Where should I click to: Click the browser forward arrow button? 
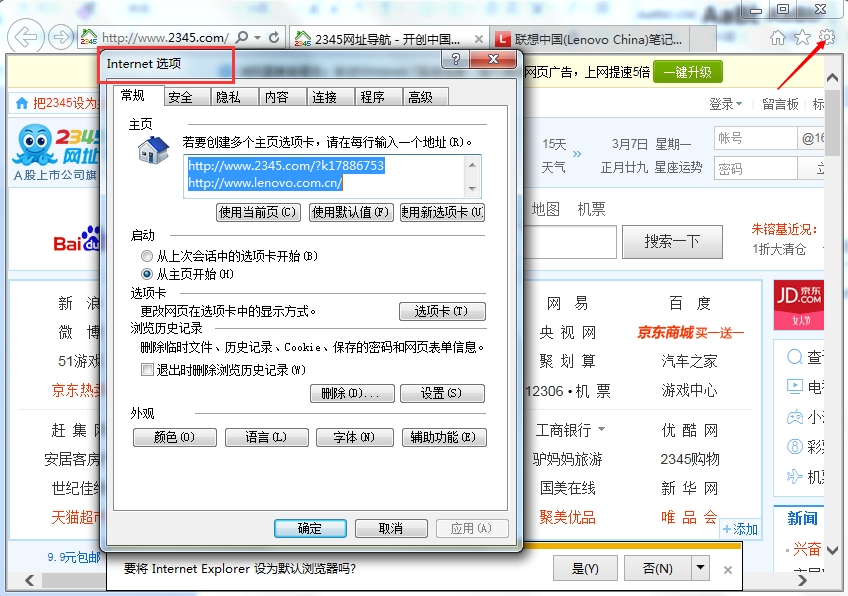click(x=61, y=37)
